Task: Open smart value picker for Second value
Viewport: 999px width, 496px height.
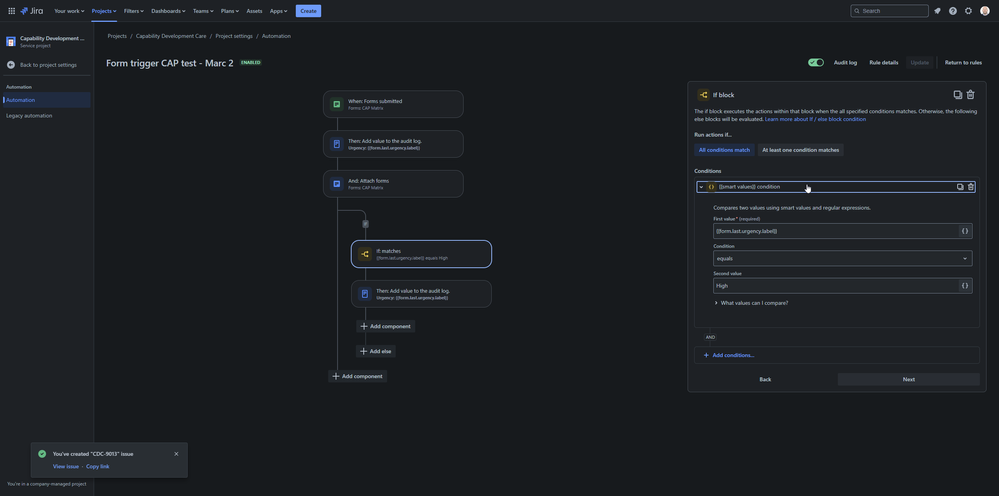Action: 965,285
